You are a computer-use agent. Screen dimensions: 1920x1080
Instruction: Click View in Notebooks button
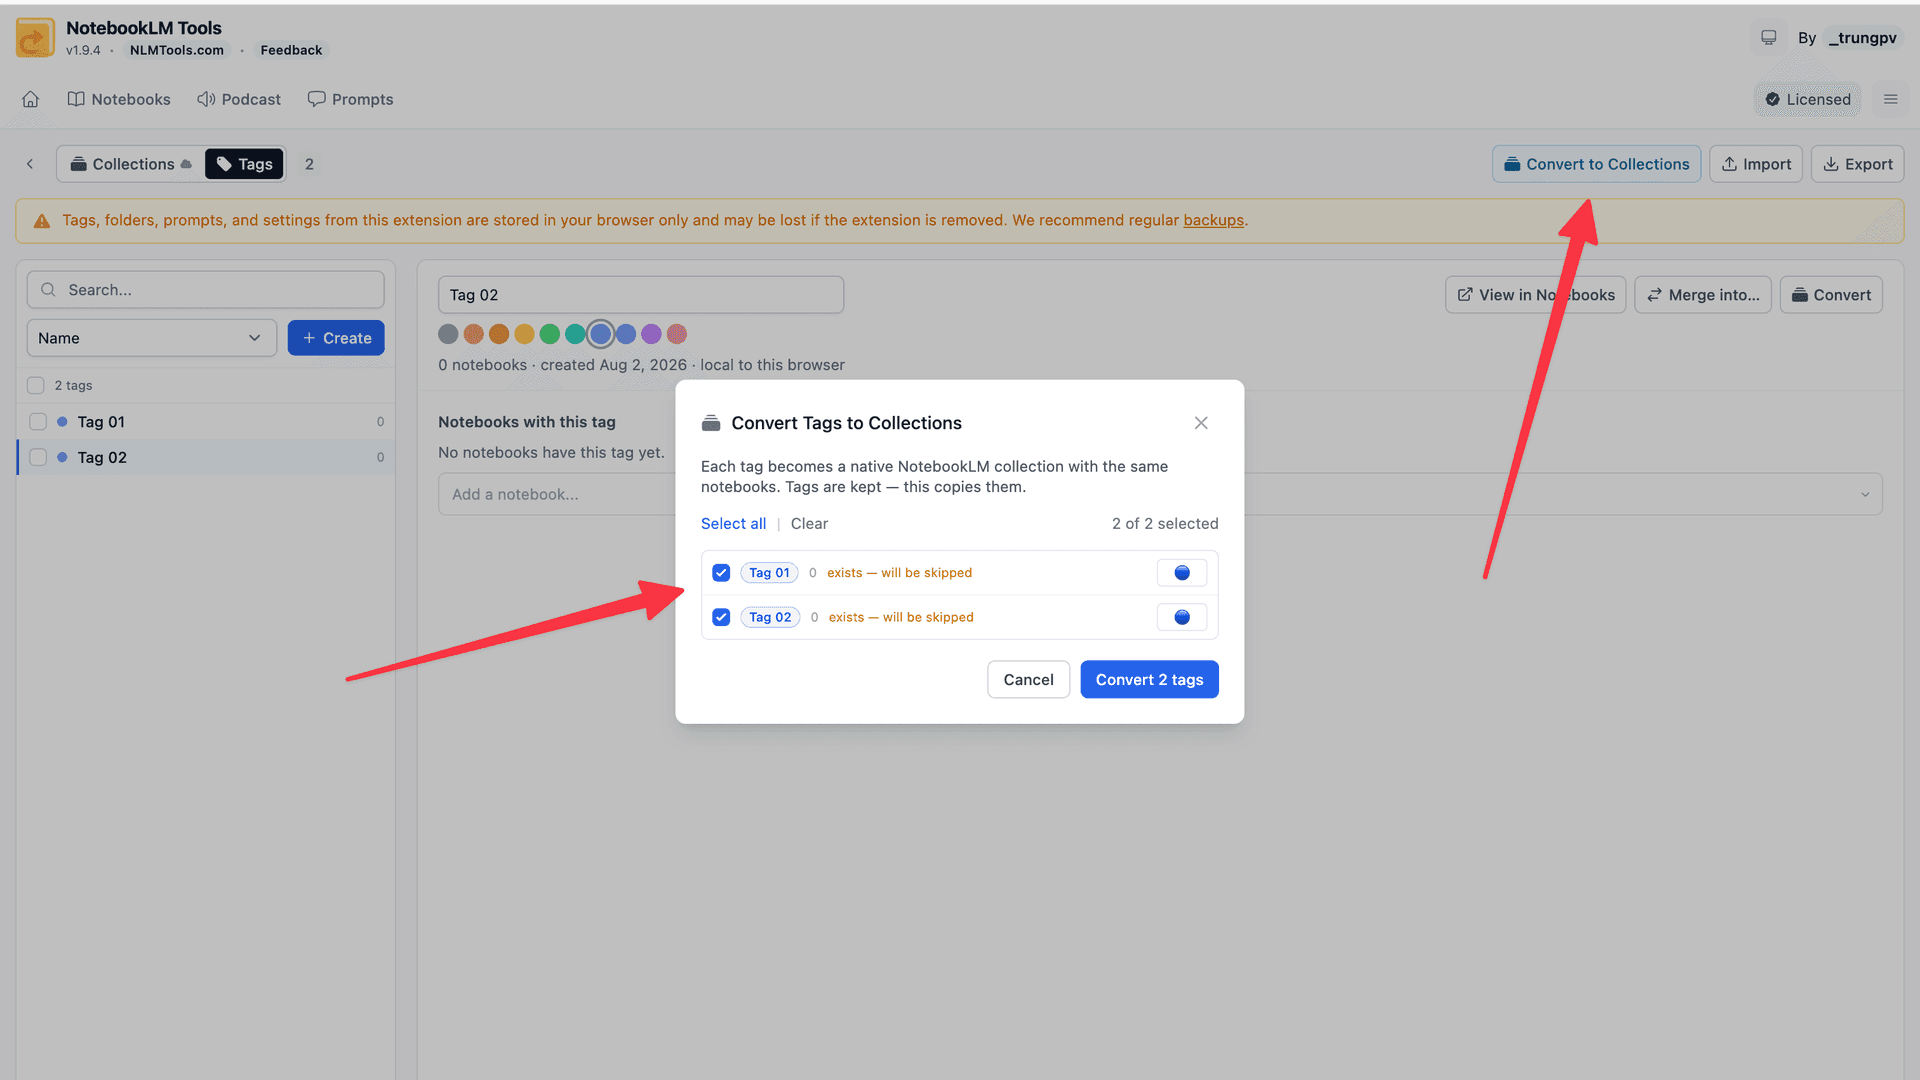pos(1536,295)
